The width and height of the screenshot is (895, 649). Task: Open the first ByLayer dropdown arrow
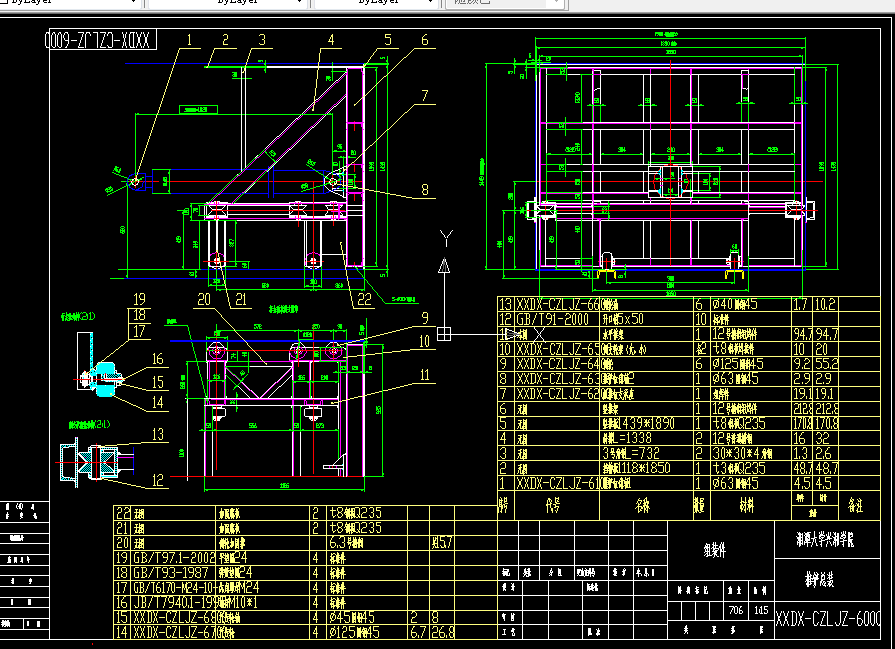click(134, 2)
